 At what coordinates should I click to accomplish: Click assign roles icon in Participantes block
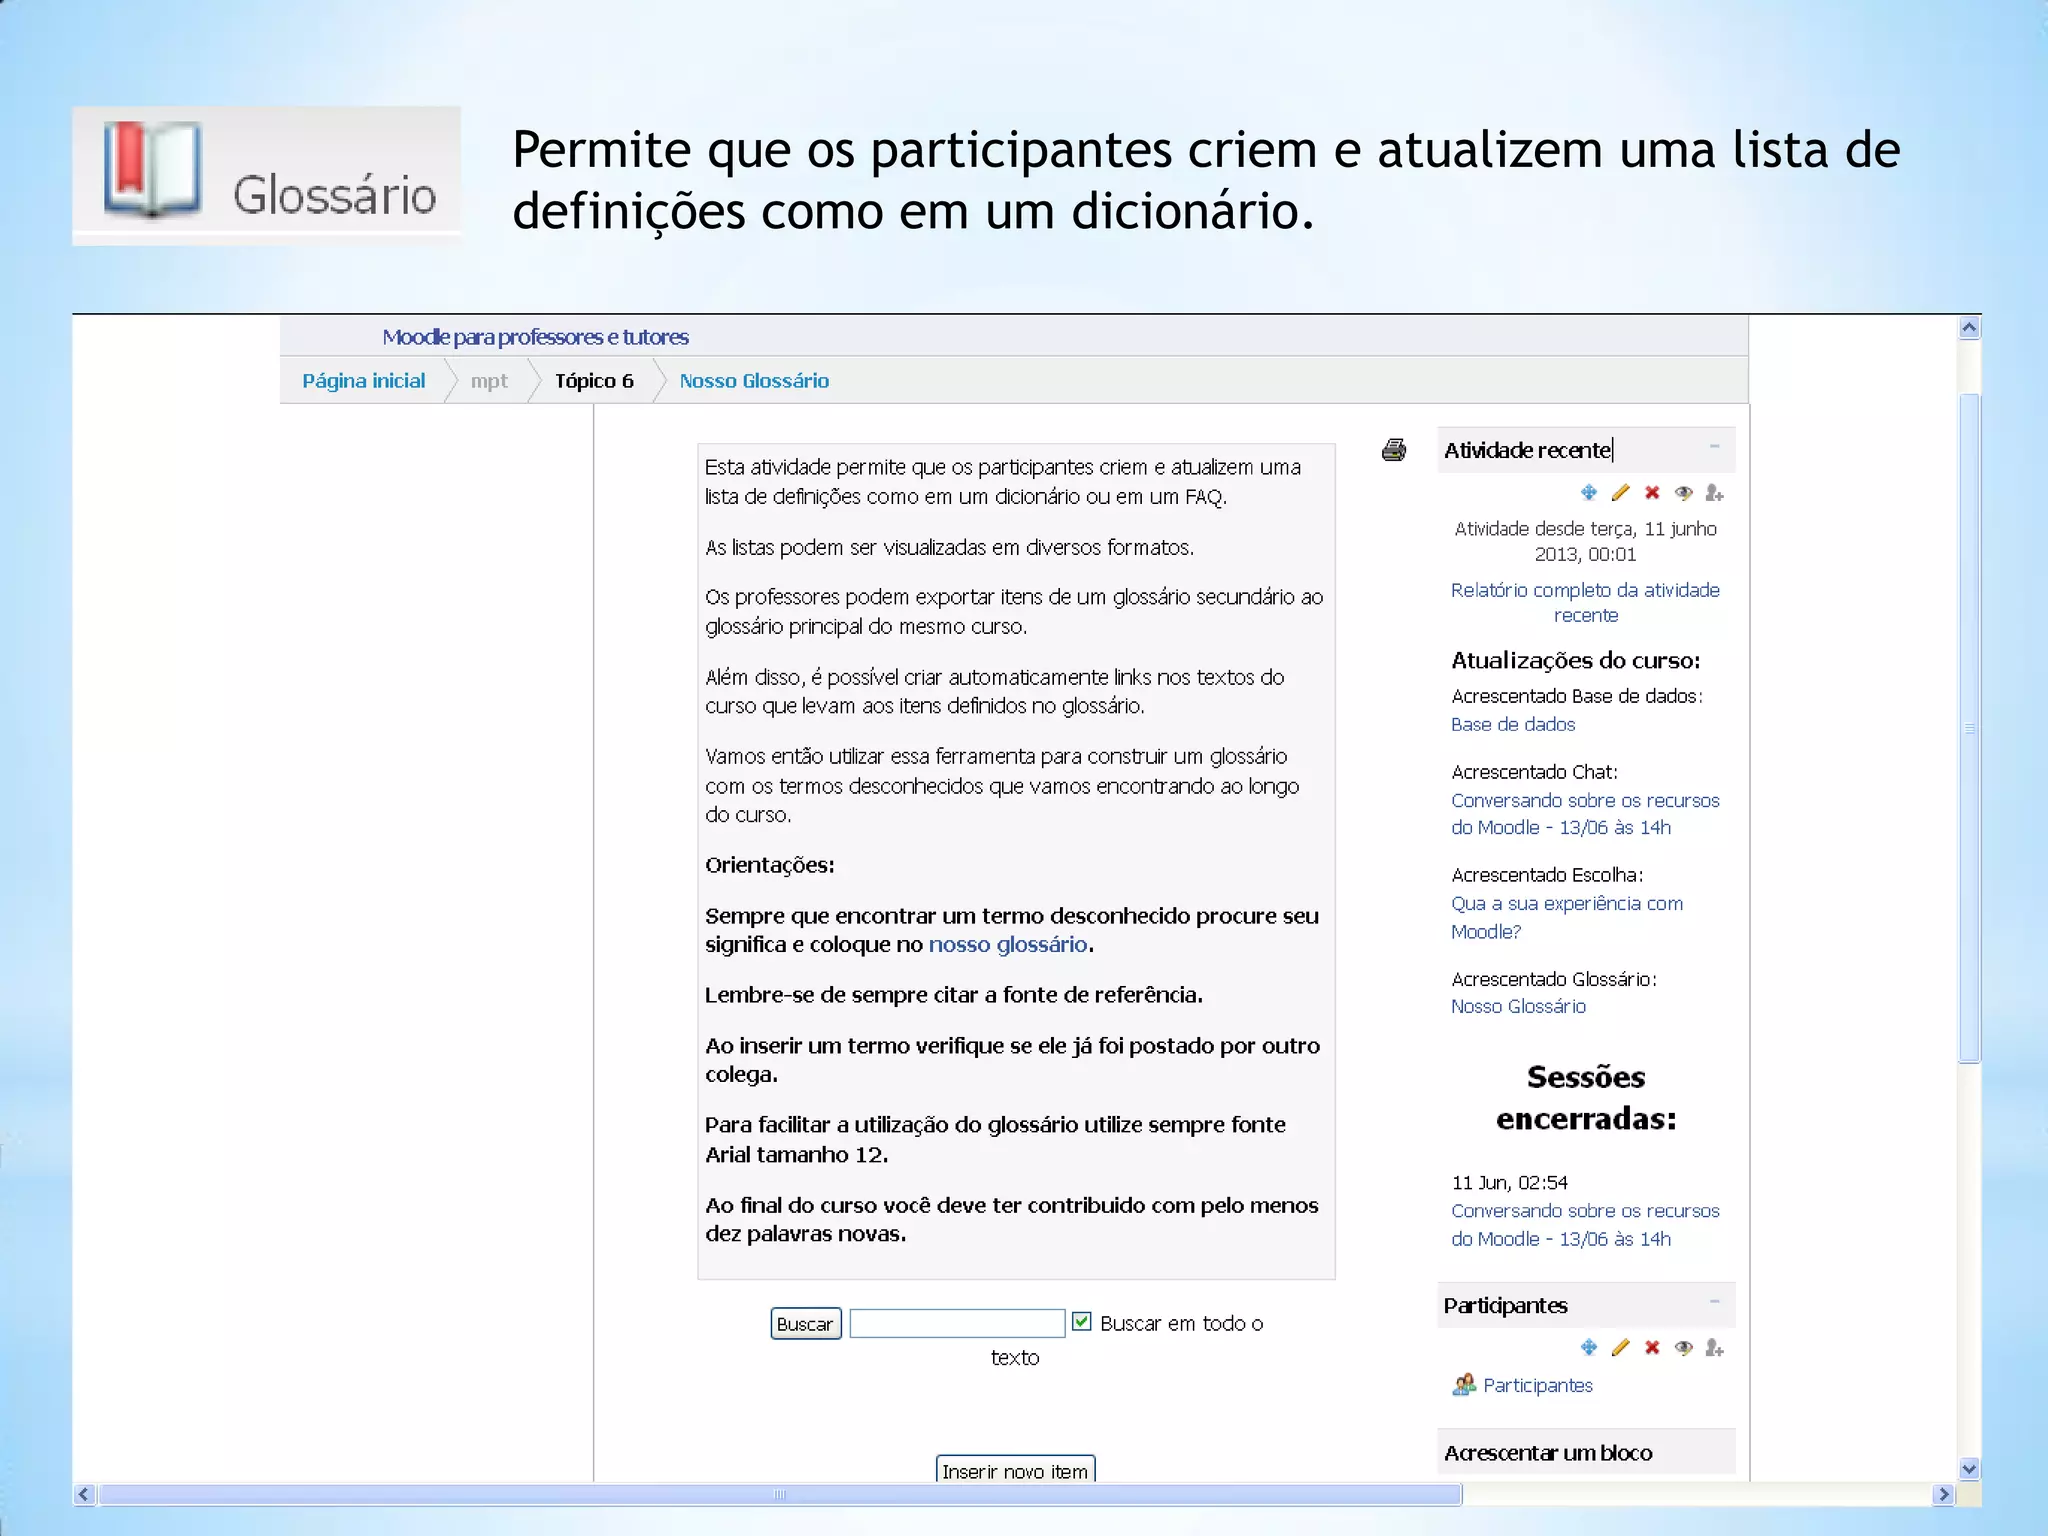coord(1715,1347)
